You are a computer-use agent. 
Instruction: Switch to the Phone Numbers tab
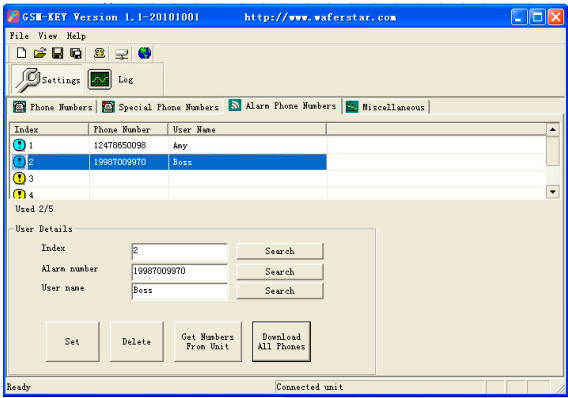pos(53,107)
